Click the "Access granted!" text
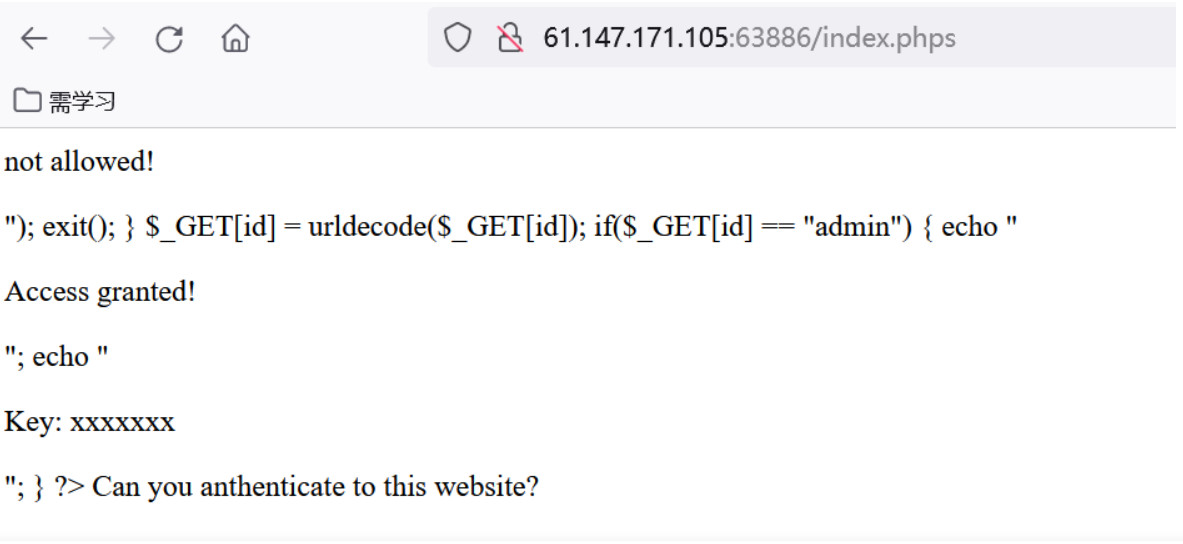This screenshot has width=1183, height=544. [100, 292]
